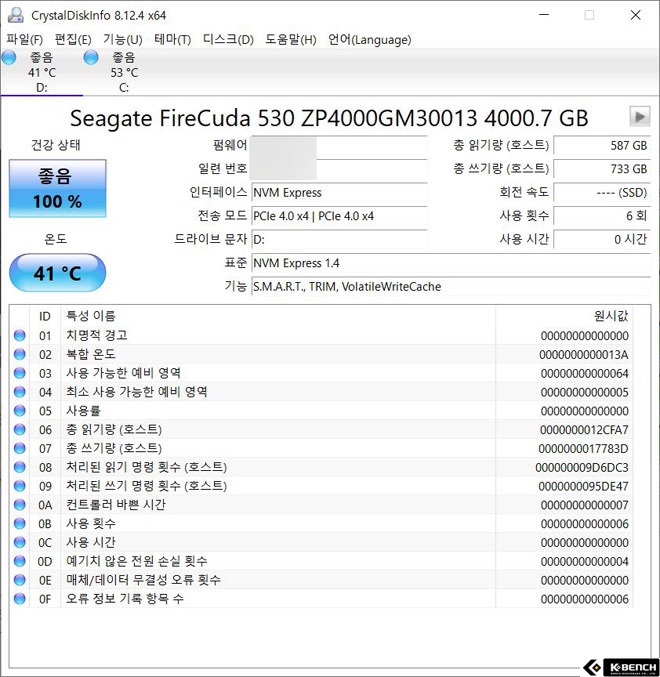Click the 원시값 column header
Screen dimensions: 660x677
tap(564, 316)
